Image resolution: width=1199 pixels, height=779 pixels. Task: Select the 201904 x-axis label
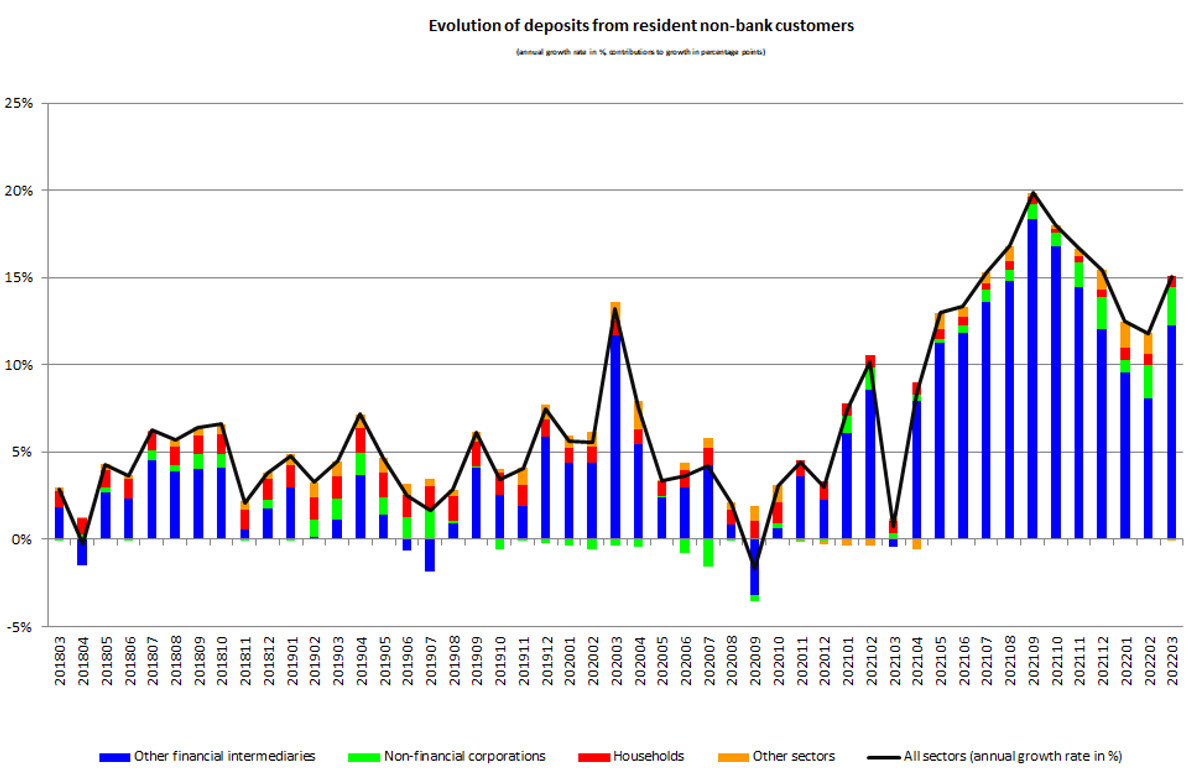click(362, 661)
